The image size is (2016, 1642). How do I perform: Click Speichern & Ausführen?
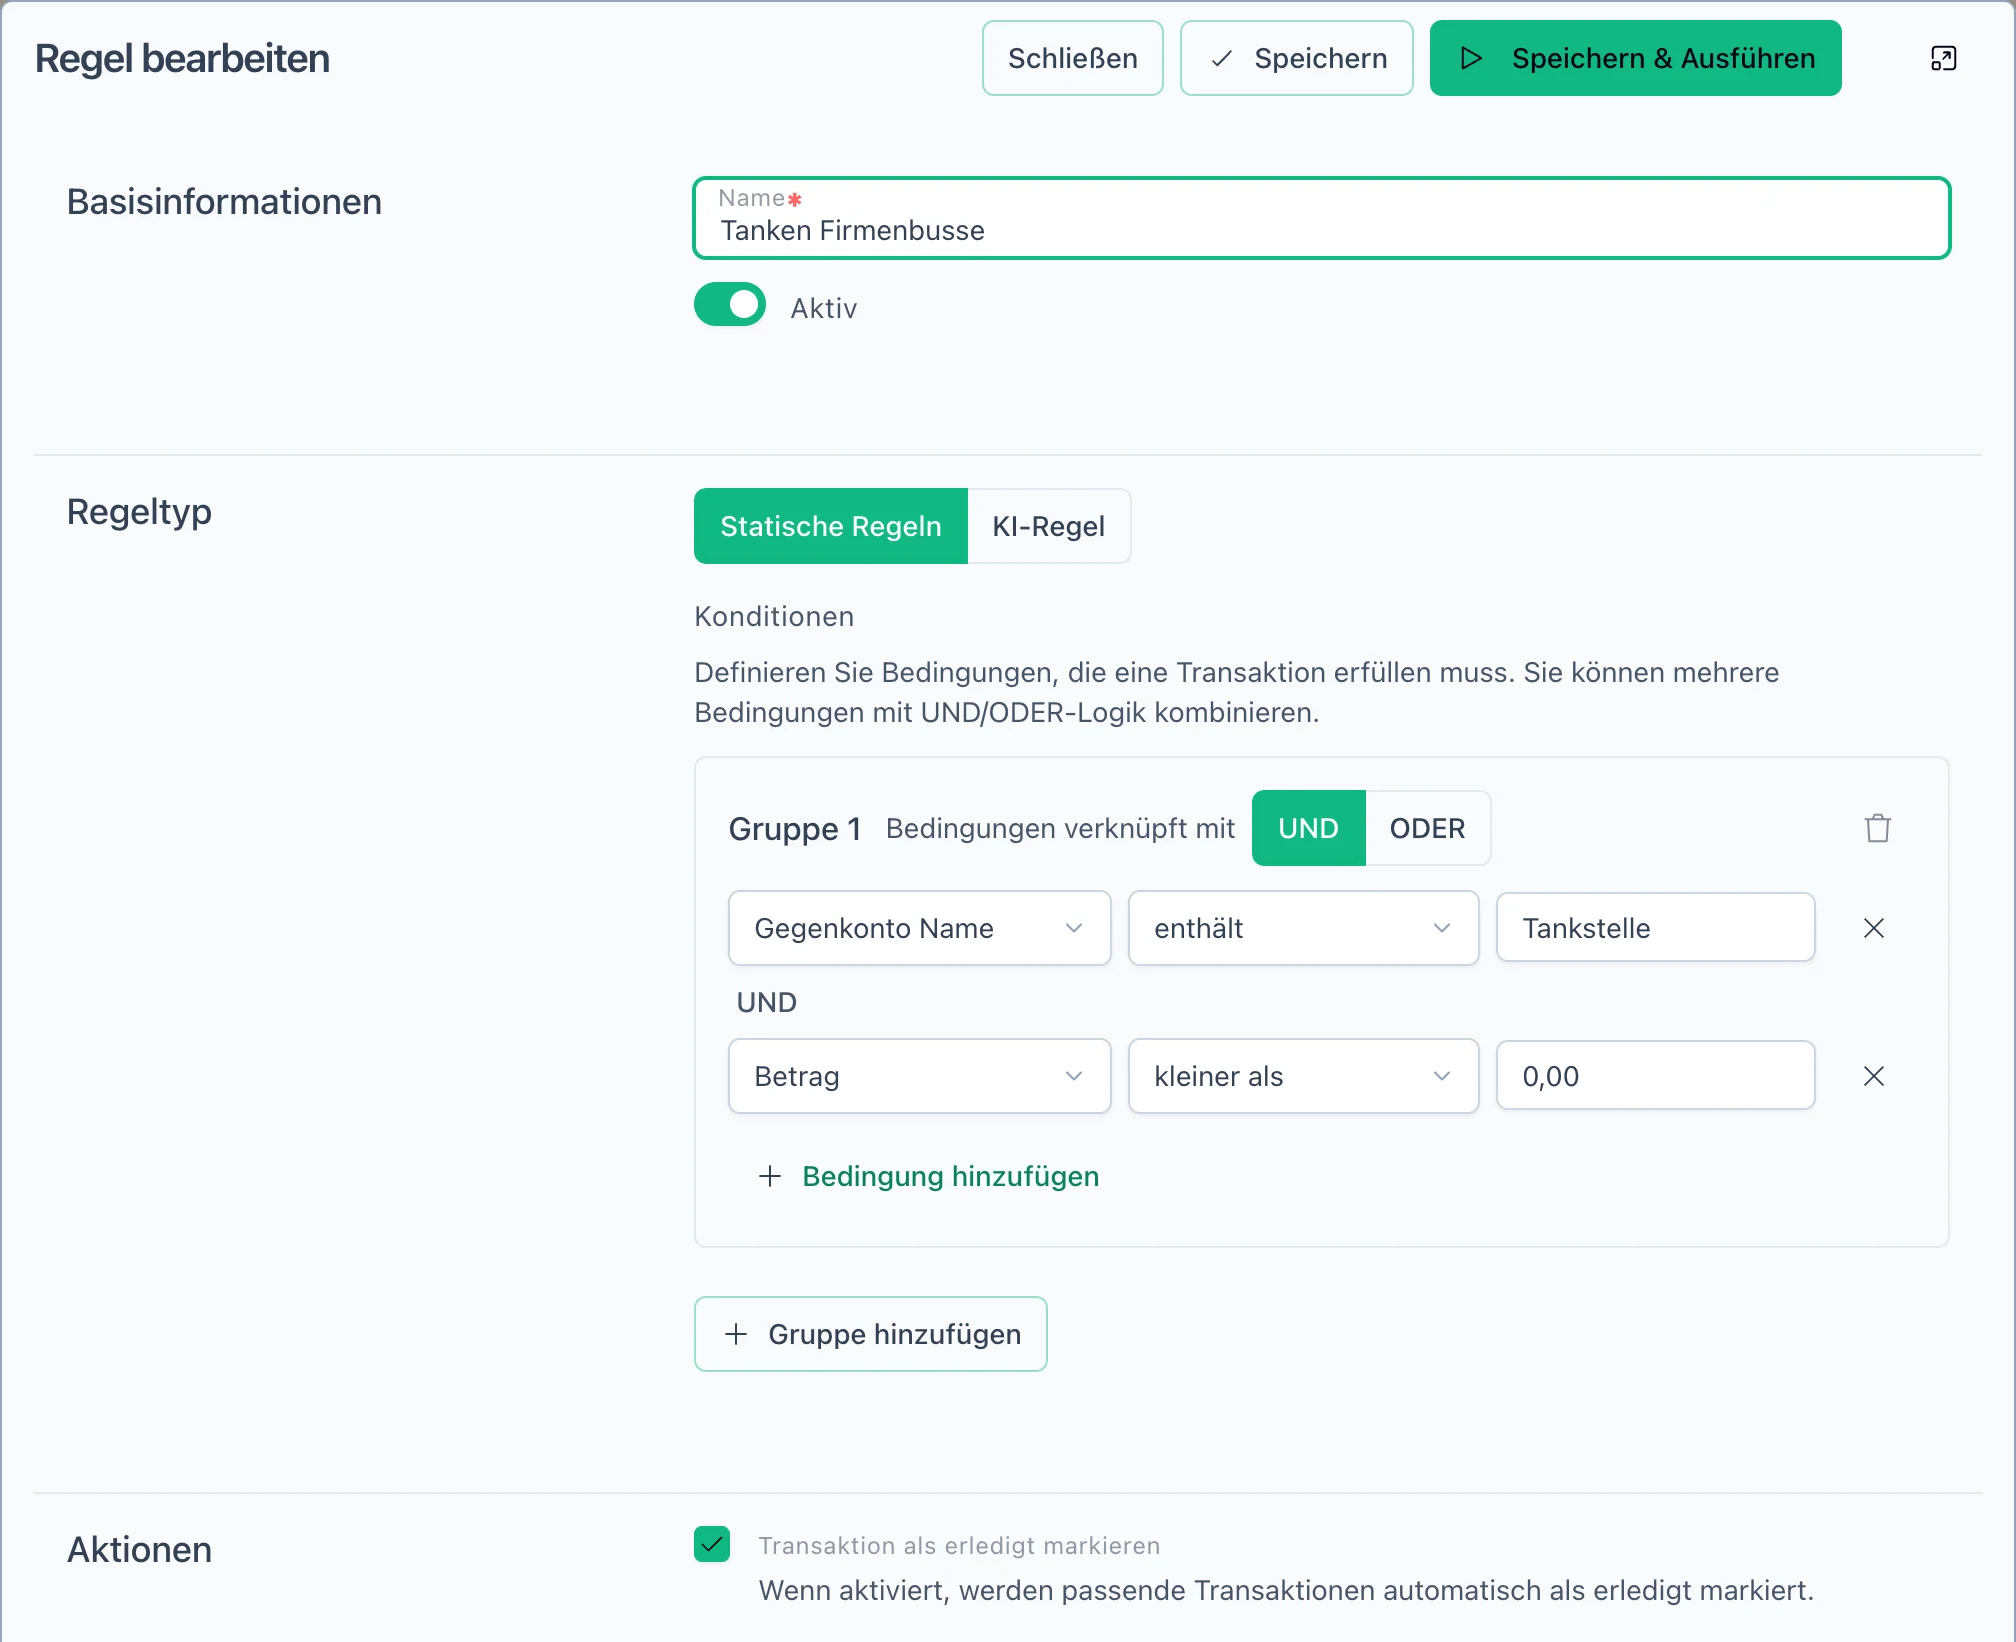coord(1635,58)
